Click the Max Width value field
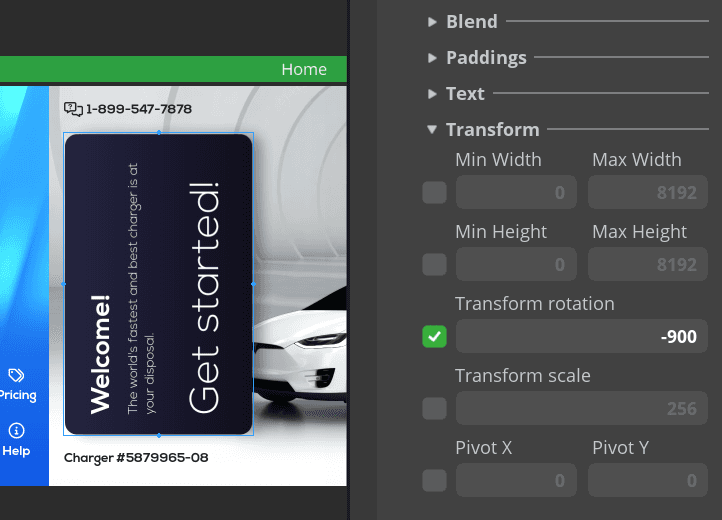The width and height of the screenshot is (722, 520). coord(648,193)
